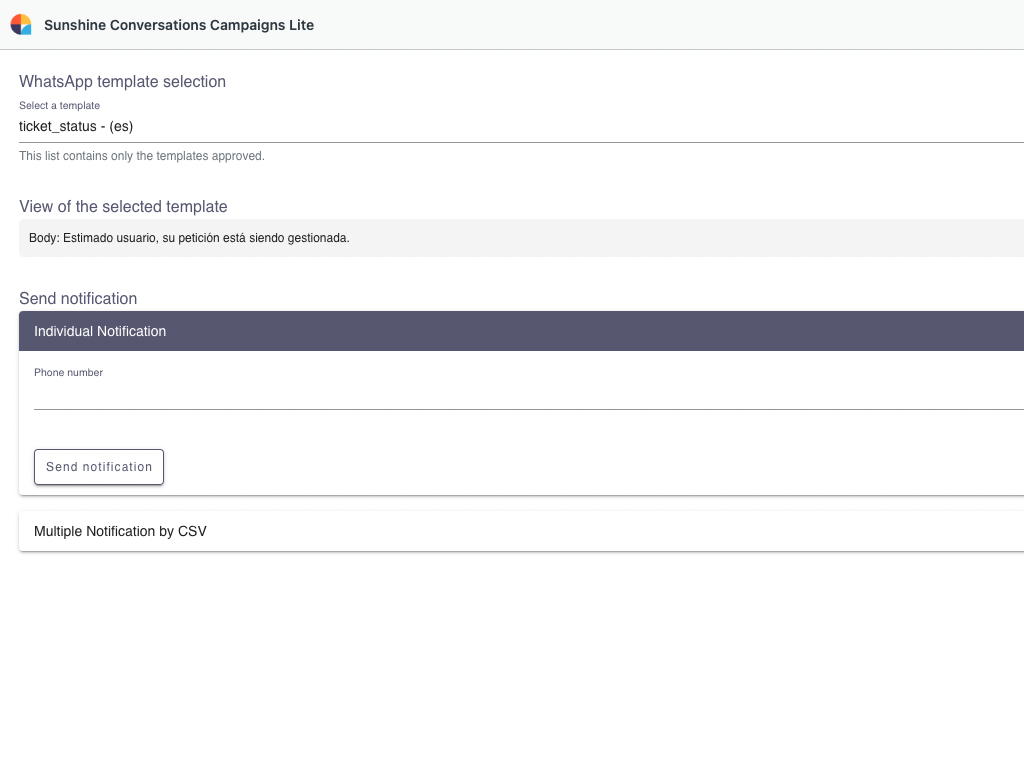Open the Select a template dropdown
The width and height of the screenshot is (1024, 768).
point(521,127)
